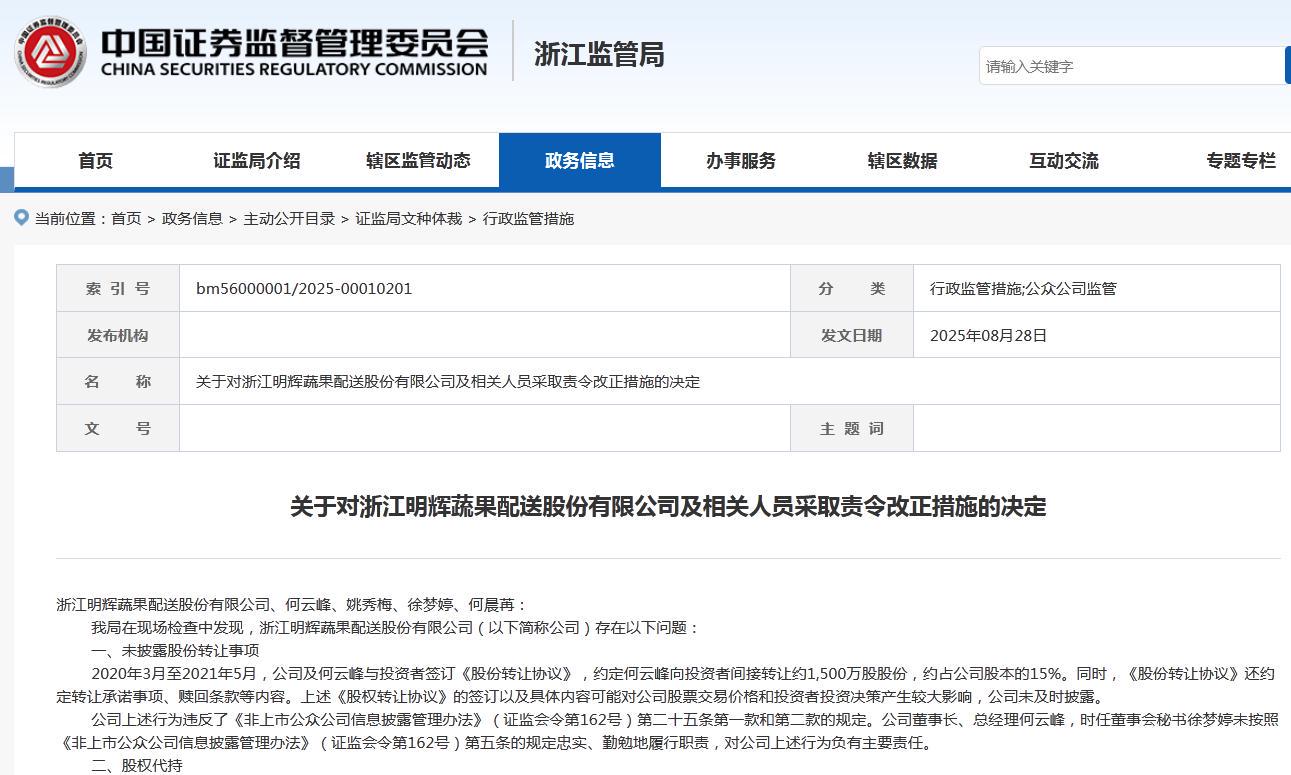The height and width of the screenshot is (775, 1291).
Task: Click the 名称 row document title text
Action: (448, 381)
